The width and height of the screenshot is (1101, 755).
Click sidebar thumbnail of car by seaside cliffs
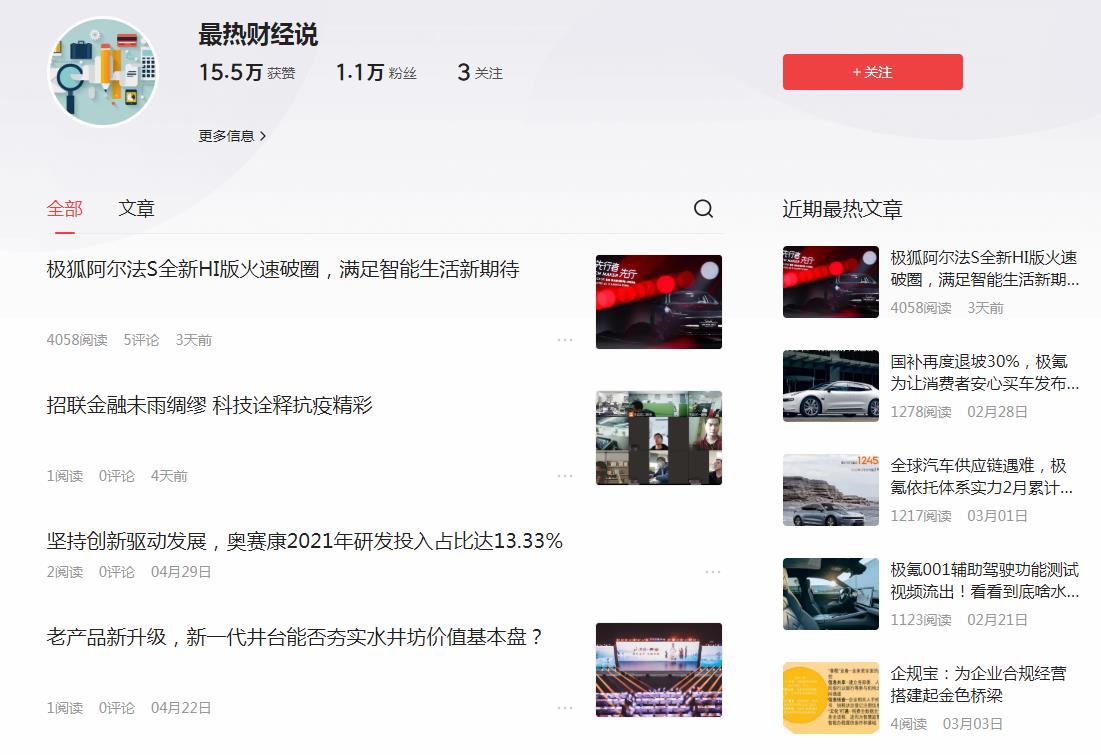tap(831, 490)
